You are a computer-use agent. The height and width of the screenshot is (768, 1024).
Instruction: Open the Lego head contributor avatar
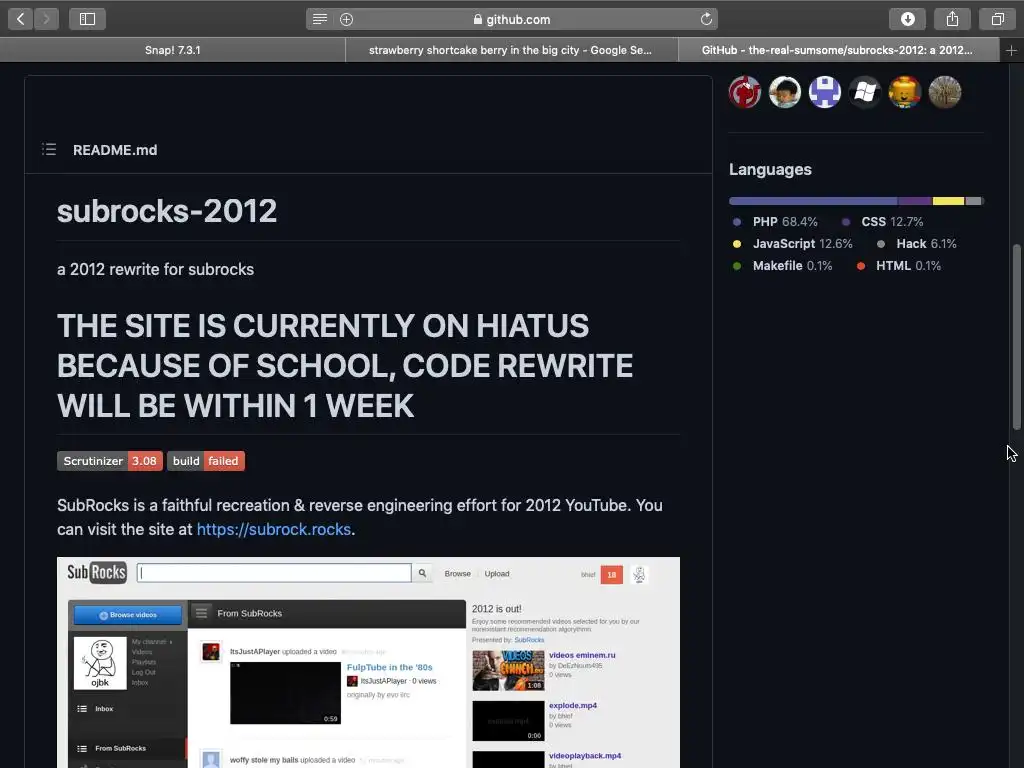[x=904, y=92]
